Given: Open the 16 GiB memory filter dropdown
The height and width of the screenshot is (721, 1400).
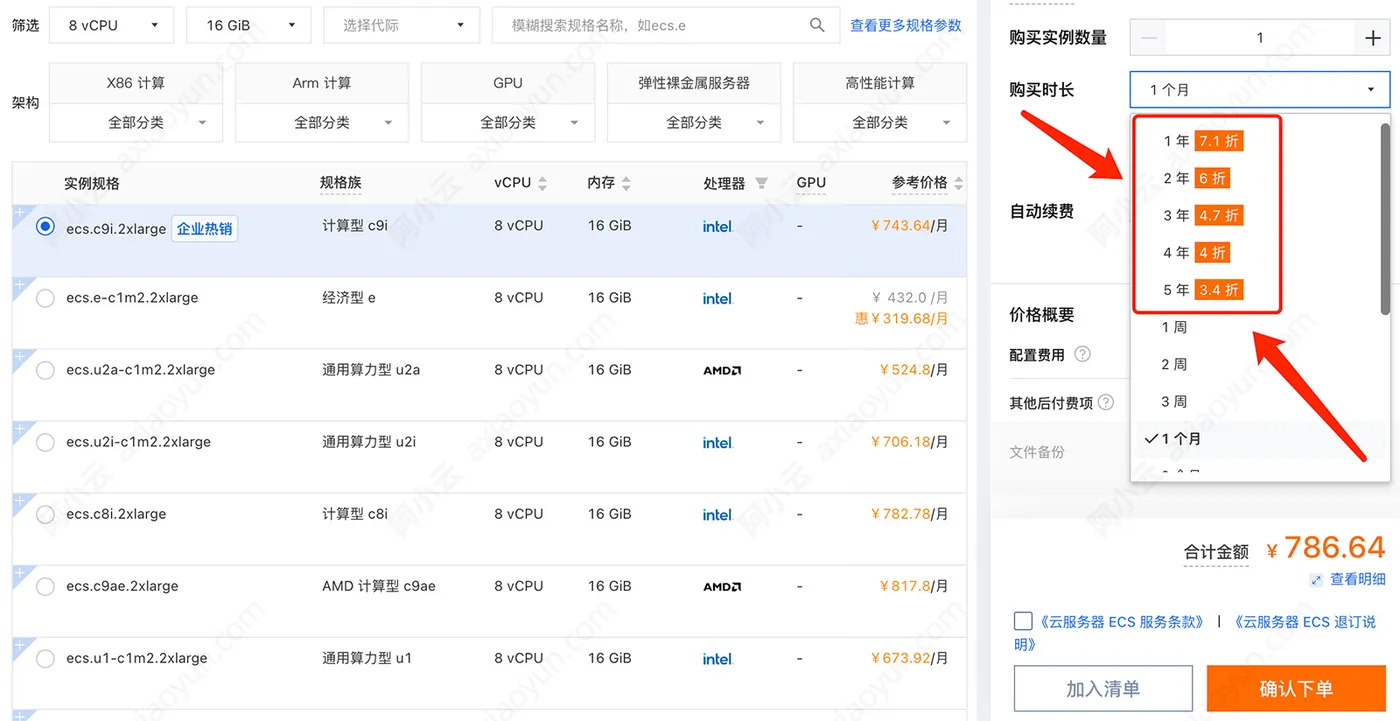Looking at the screenshot, I should [x=248, y=25].
